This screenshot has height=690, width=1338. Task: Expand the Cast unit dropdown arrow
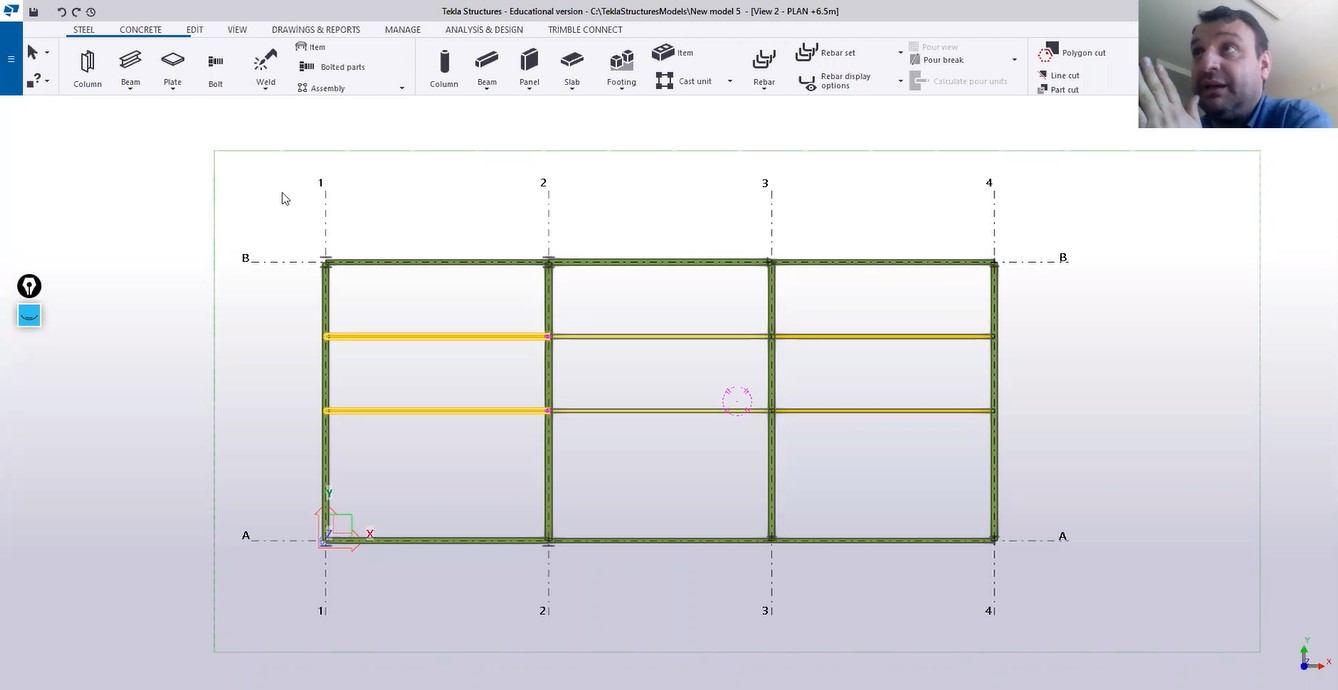click(x=729, y=81)
